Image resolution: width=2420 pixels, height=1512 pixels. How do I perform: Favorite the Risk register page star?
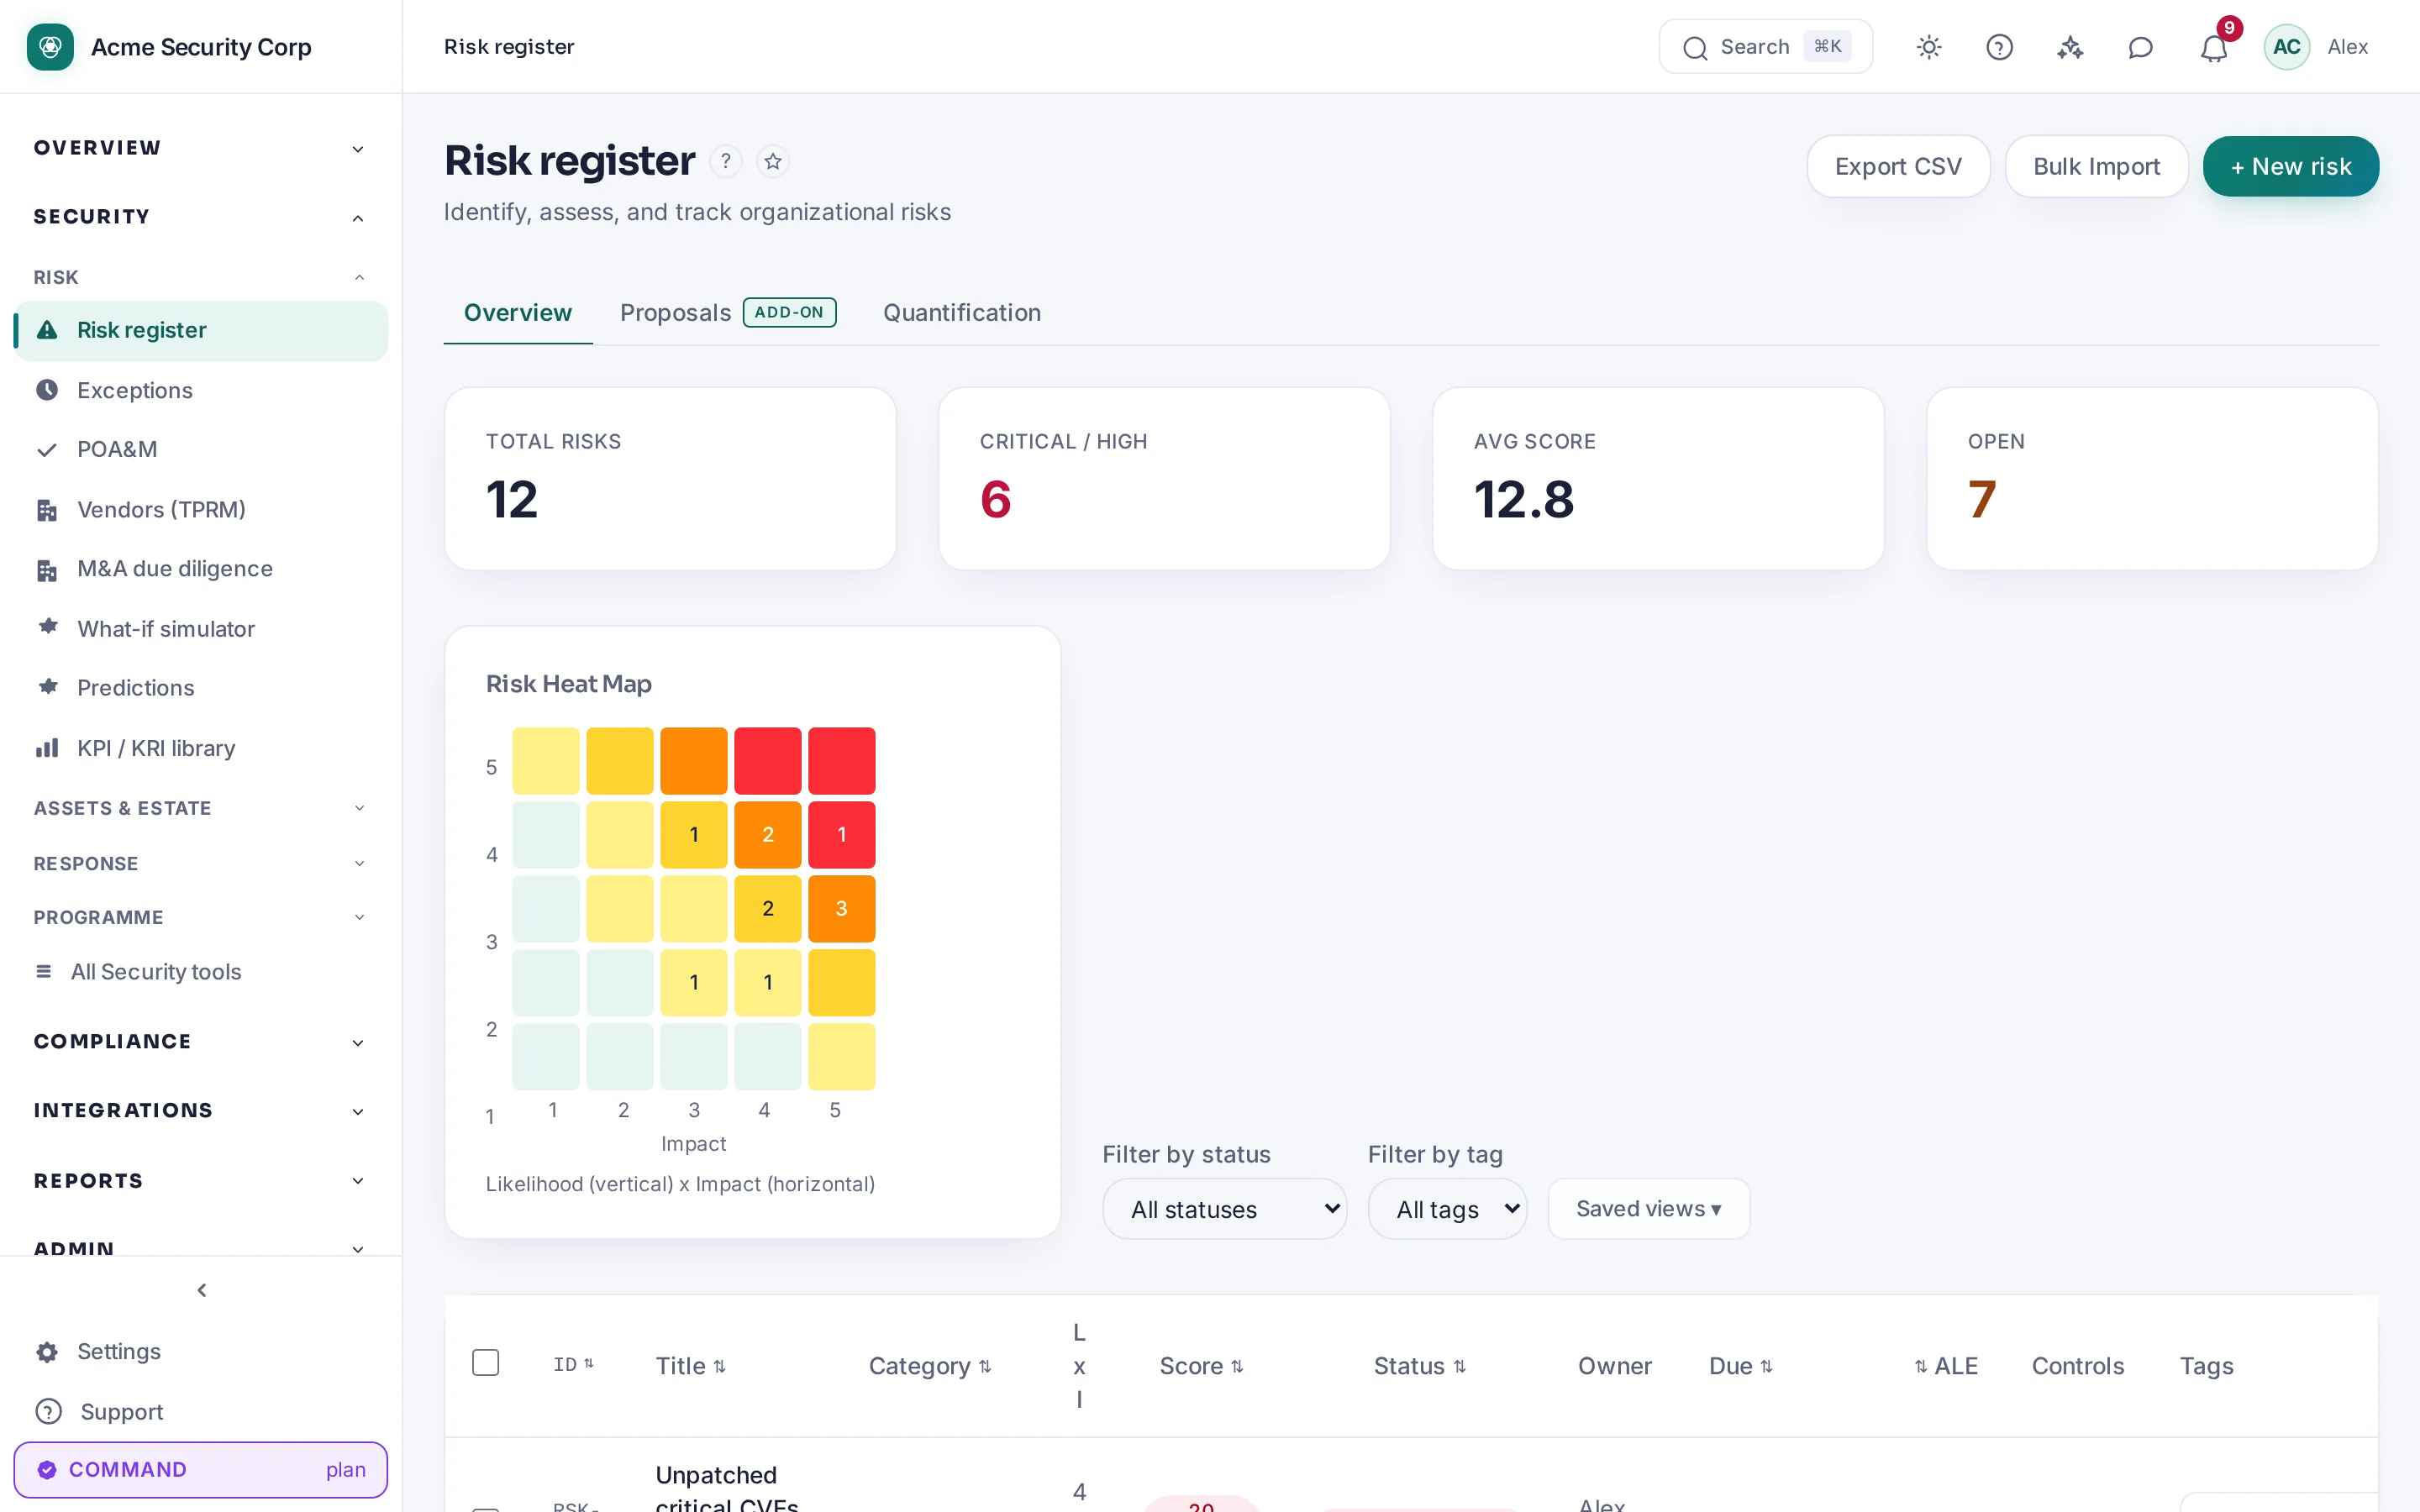pyautogui.click(x=772, y=161)
